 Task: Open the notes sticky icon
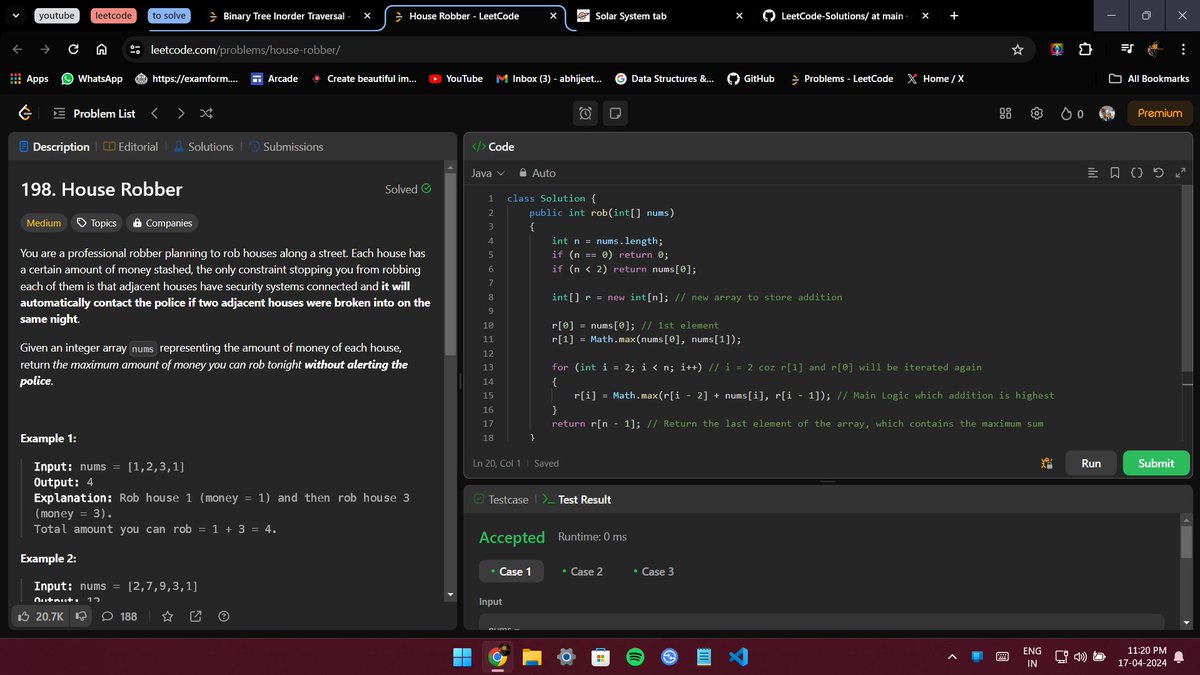(615, 113)
